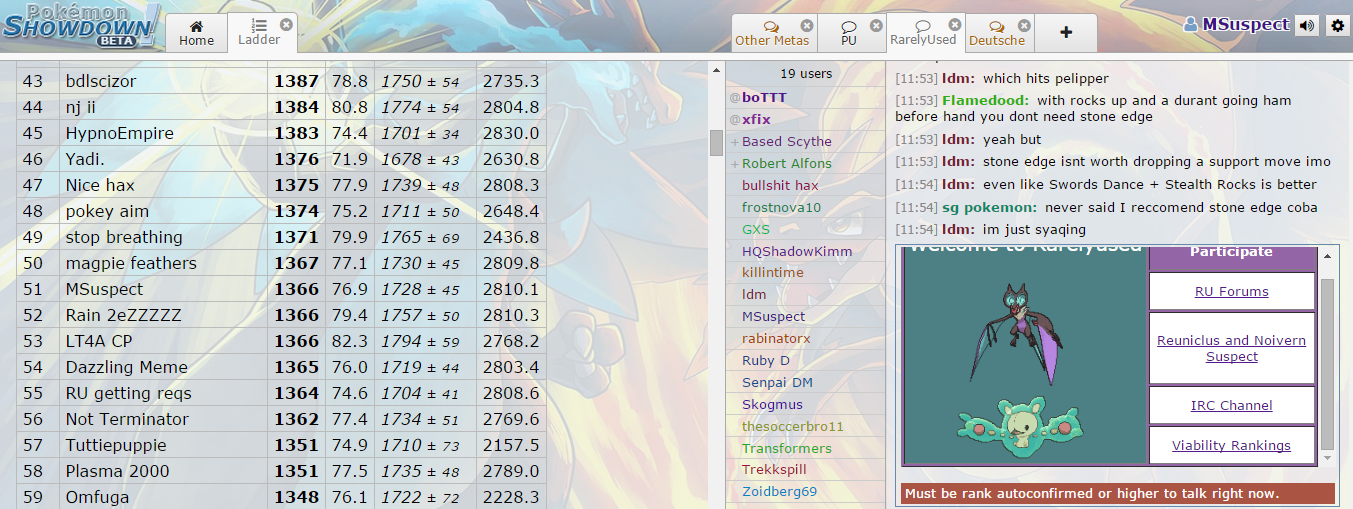Select ladder entry Dazzling Meme
Screen dimensions: 1353x509
(x=282, y=367)
